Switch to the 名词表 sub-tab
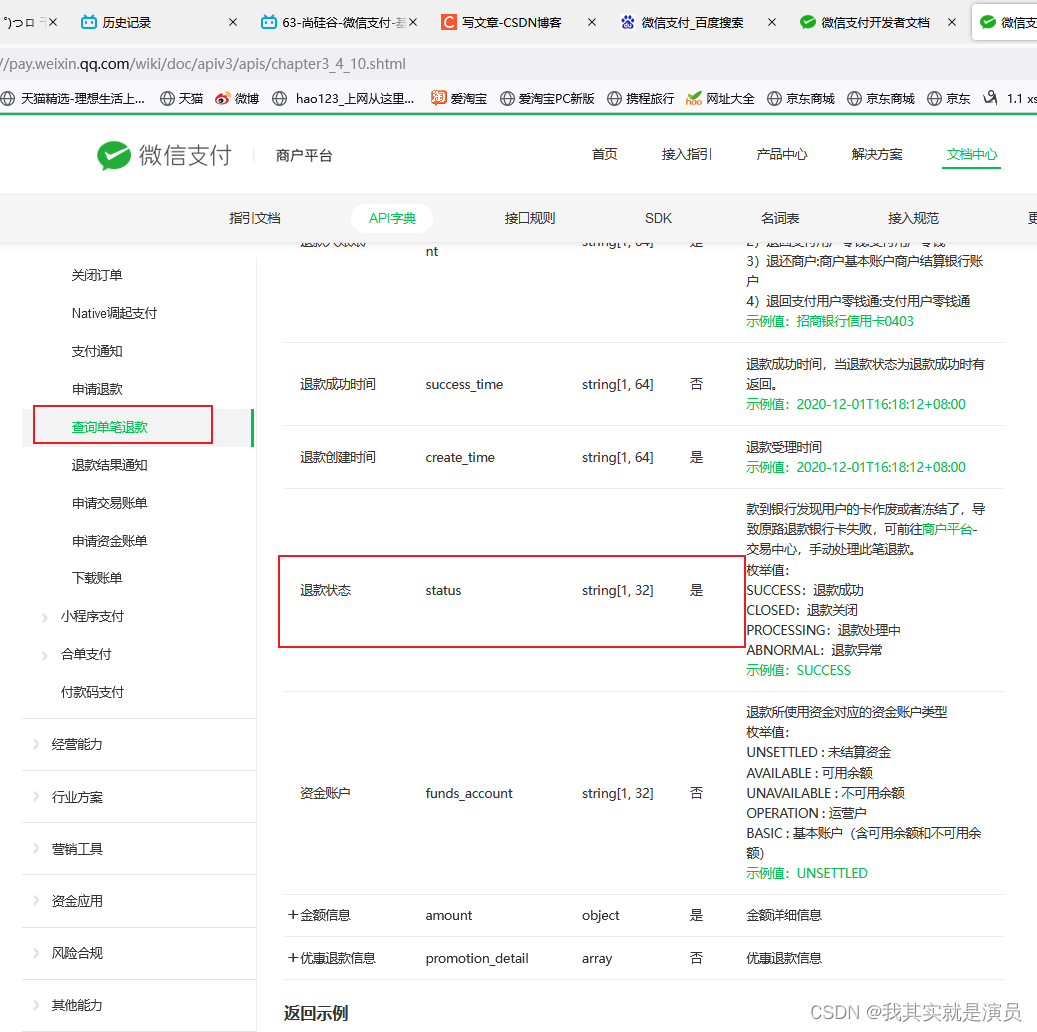Screen dimensions: 1037x1032 pos(780,218)
